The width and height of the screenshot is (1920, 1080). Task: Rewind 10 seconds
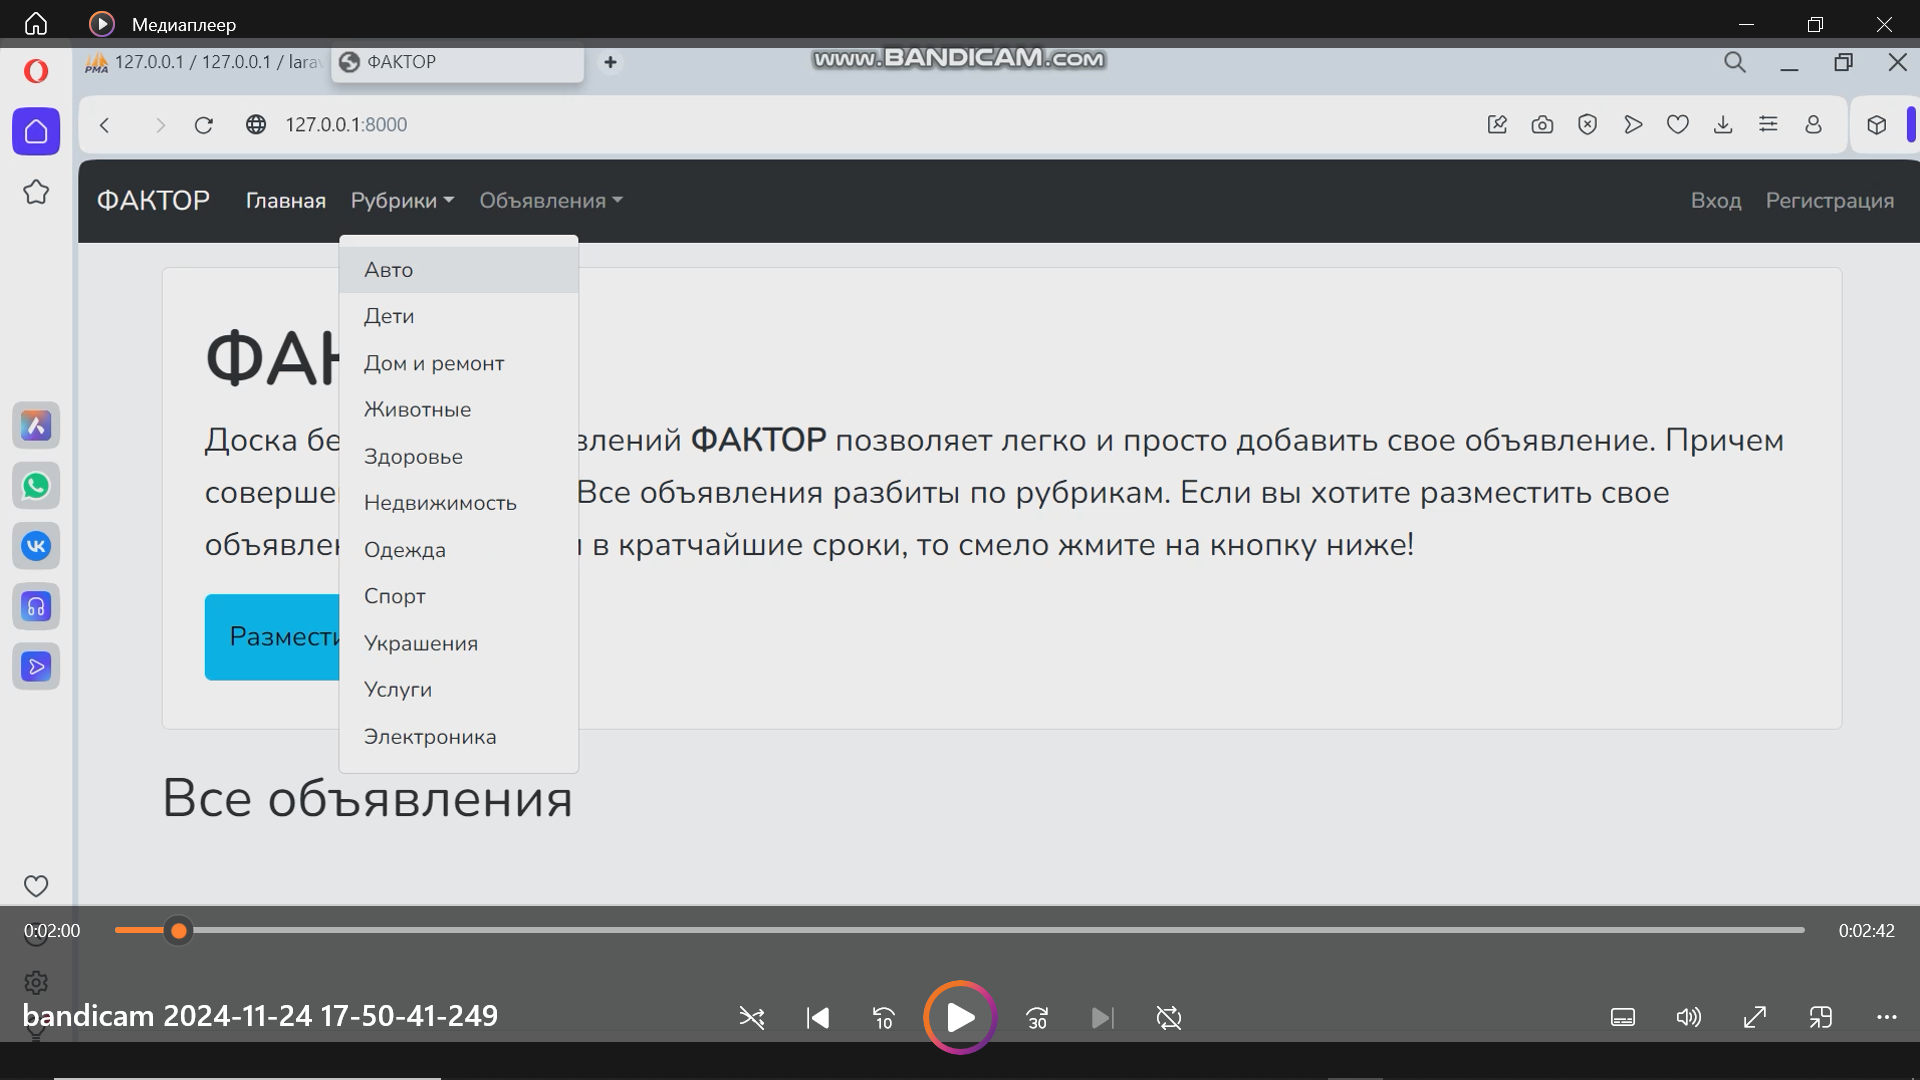(884, 1018)
